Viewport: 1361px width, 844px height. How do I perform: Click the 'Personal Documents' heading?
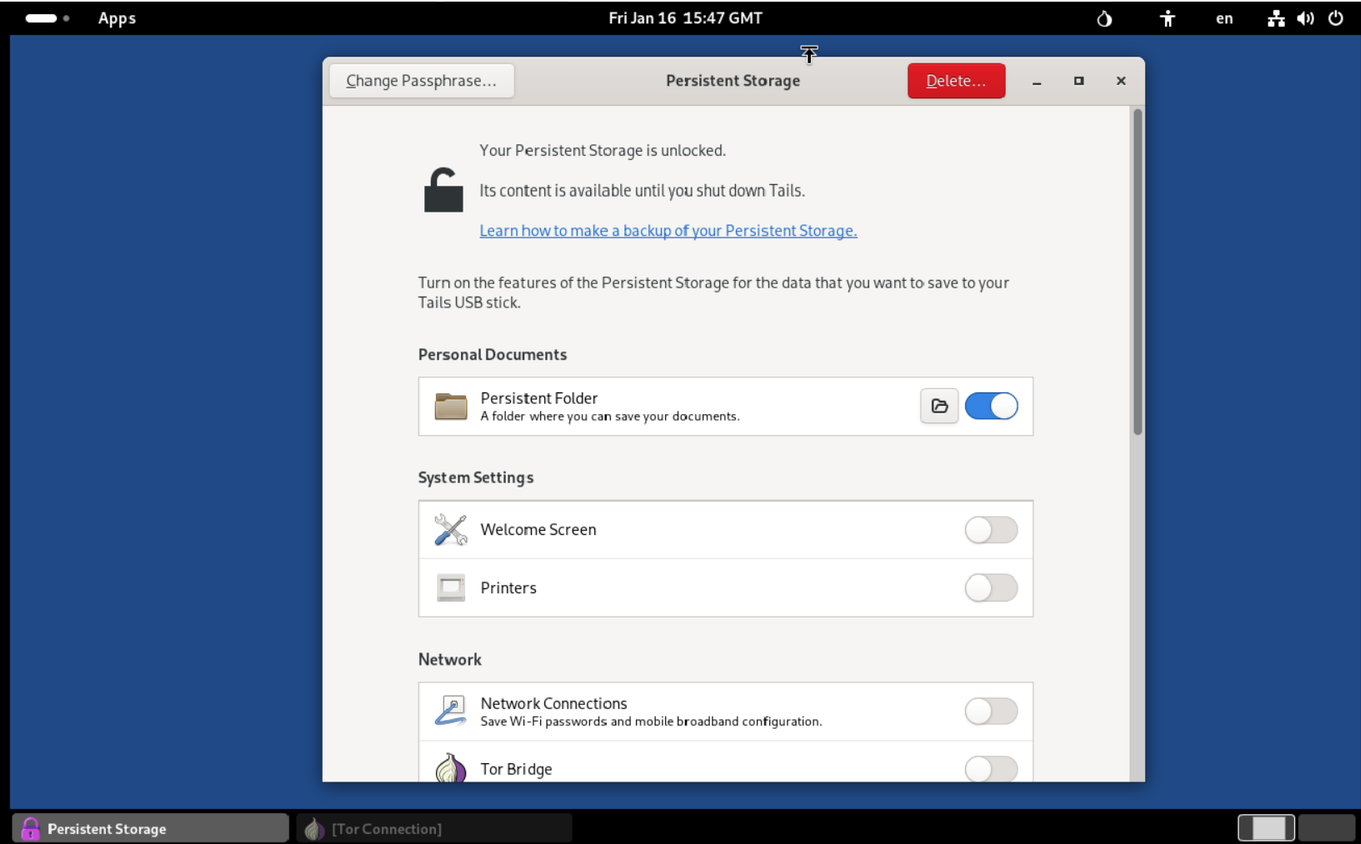[492, 355]
